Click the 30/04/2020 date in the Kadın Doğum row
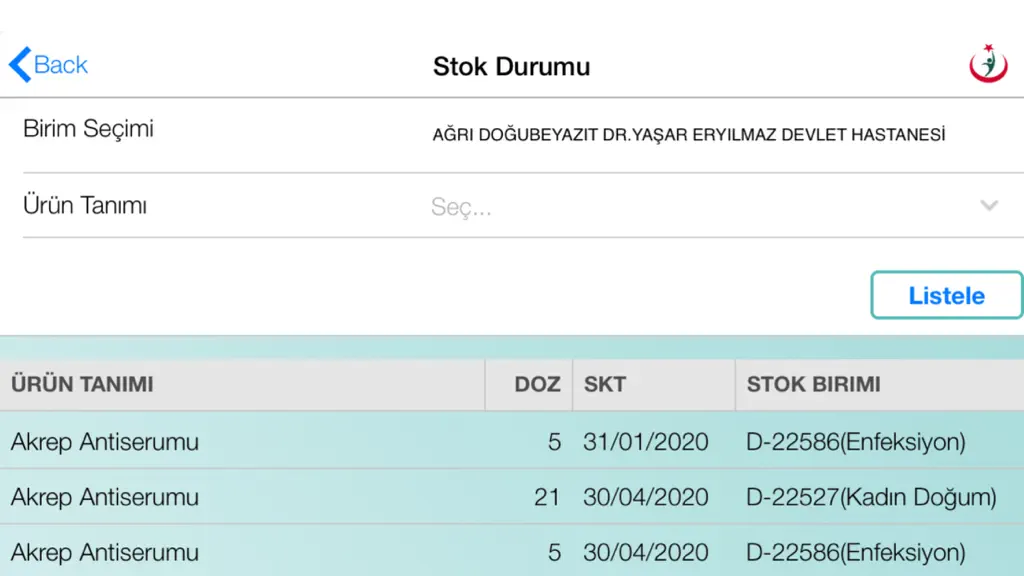The image size is (1024, 576). point(646,497)
